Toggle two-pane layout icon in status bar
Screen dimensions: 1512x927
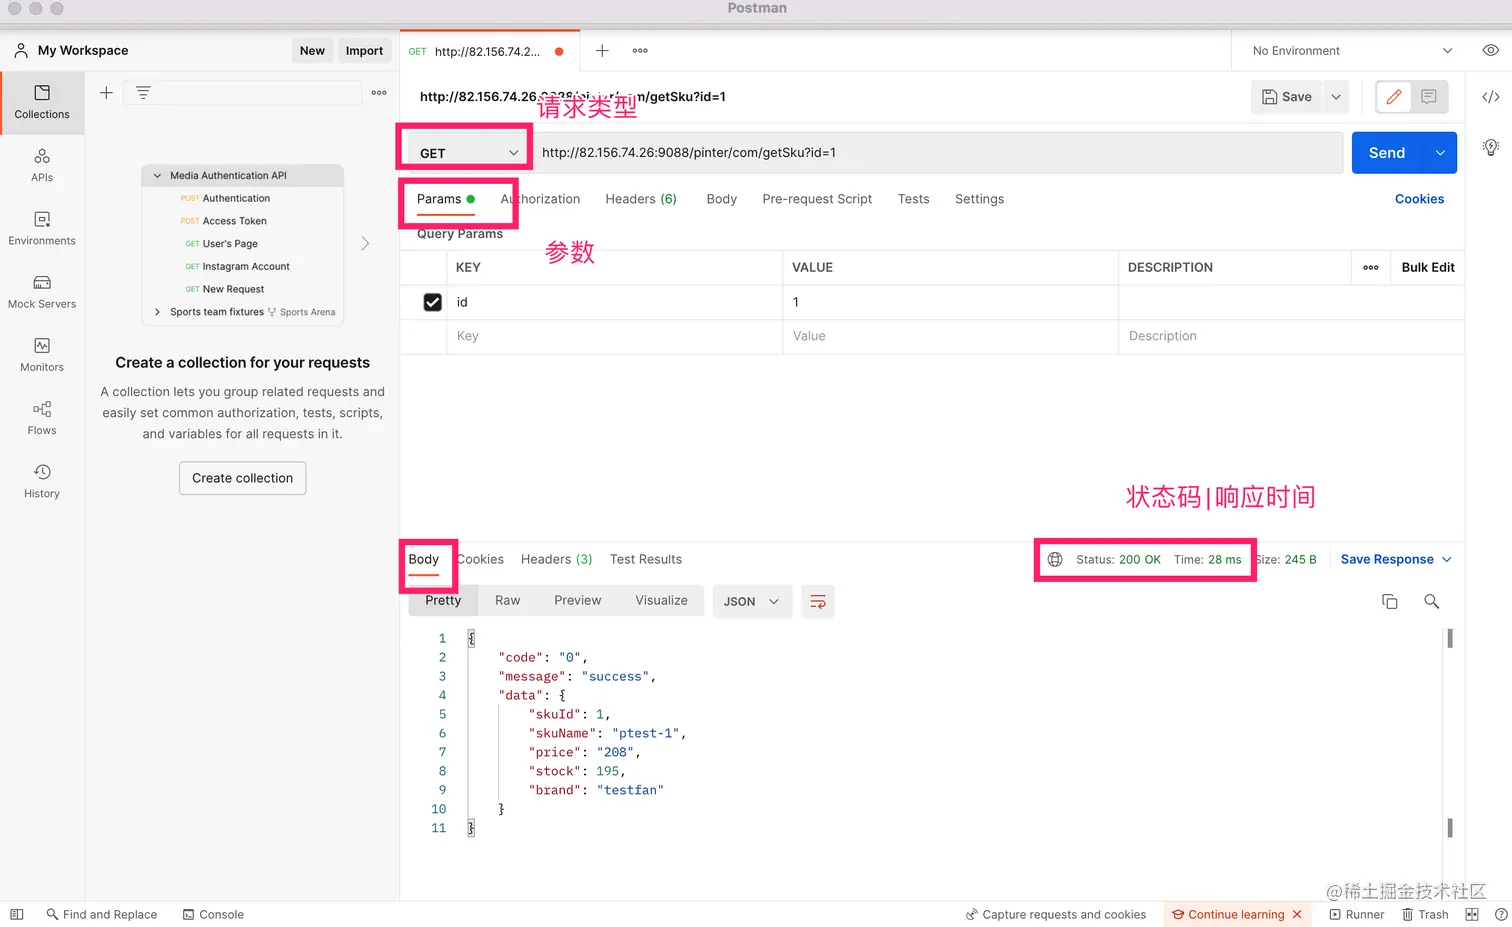1472,915
